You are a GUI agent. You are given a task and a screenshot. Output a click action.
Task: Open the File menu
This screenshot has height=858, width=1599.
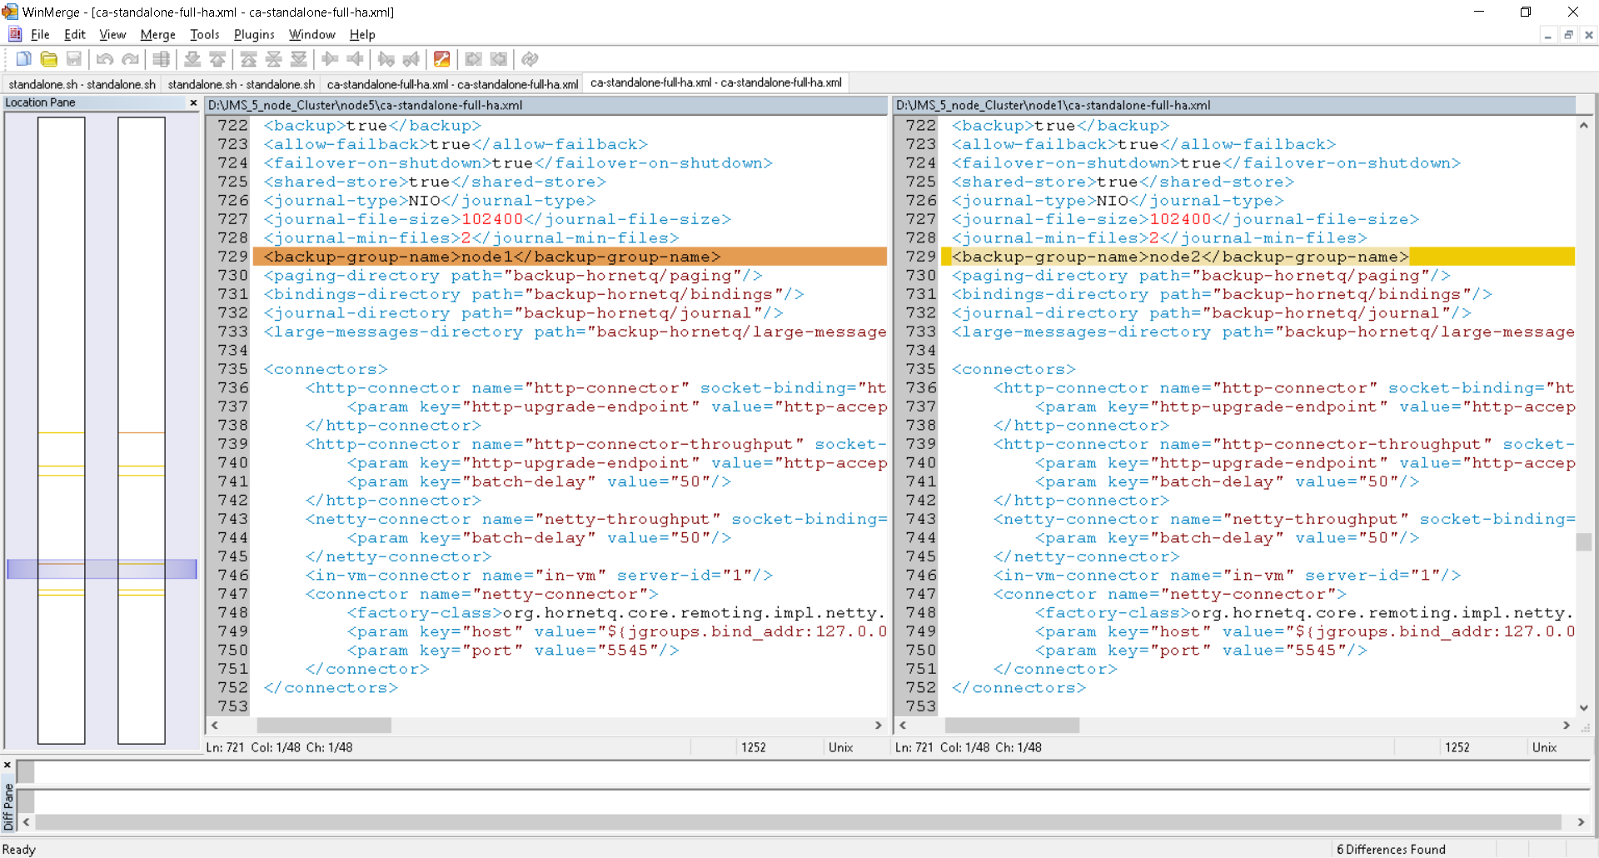[40, 34]
